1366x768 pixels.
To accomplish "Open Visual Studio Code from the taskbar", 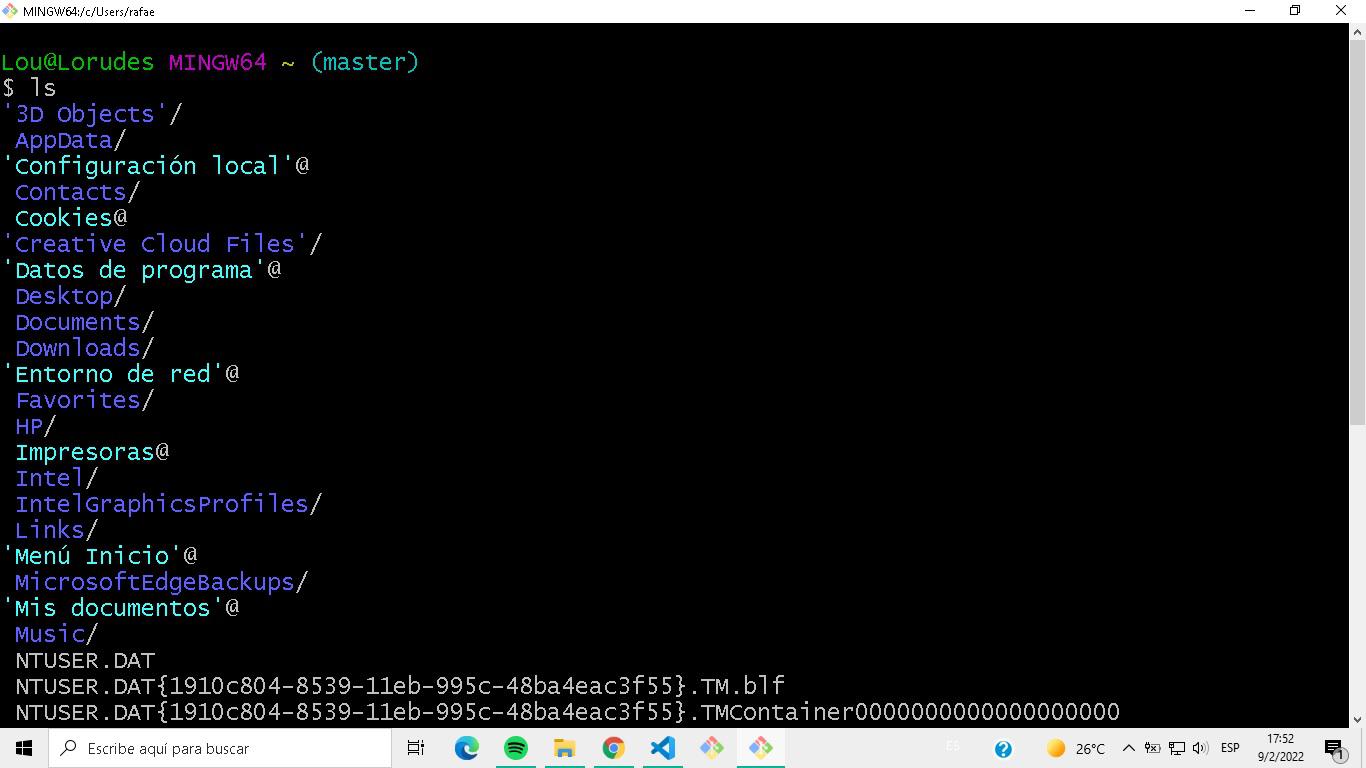I will tap(662, 748).
